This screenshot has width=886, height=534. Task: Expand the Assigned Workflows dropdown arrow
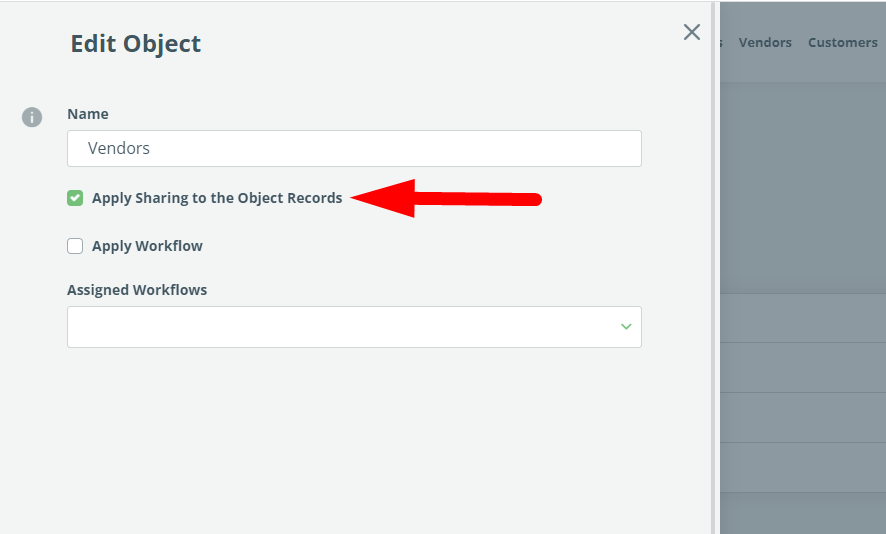pos(626,327)
